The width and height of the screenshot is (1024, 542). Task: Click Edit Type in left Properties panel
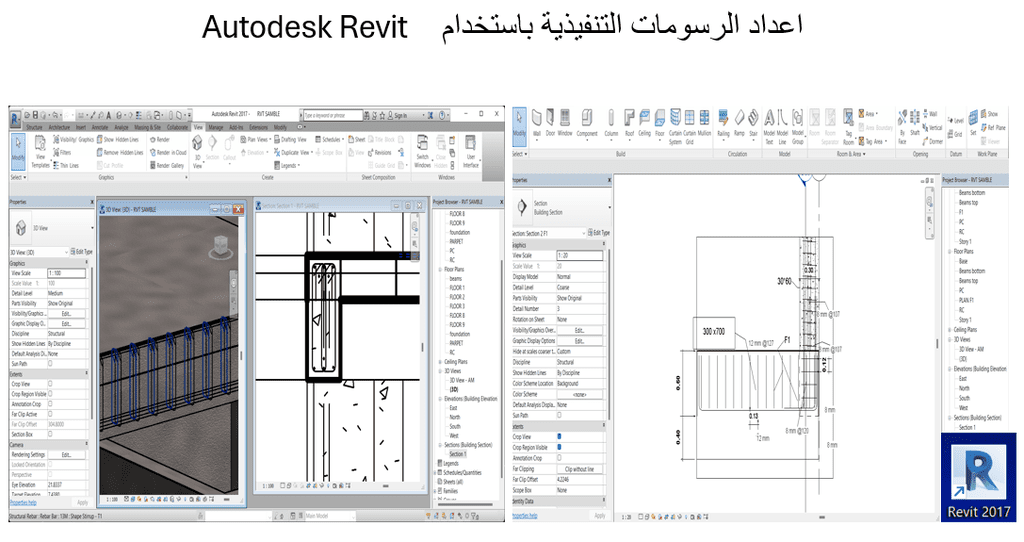point(82,252)
